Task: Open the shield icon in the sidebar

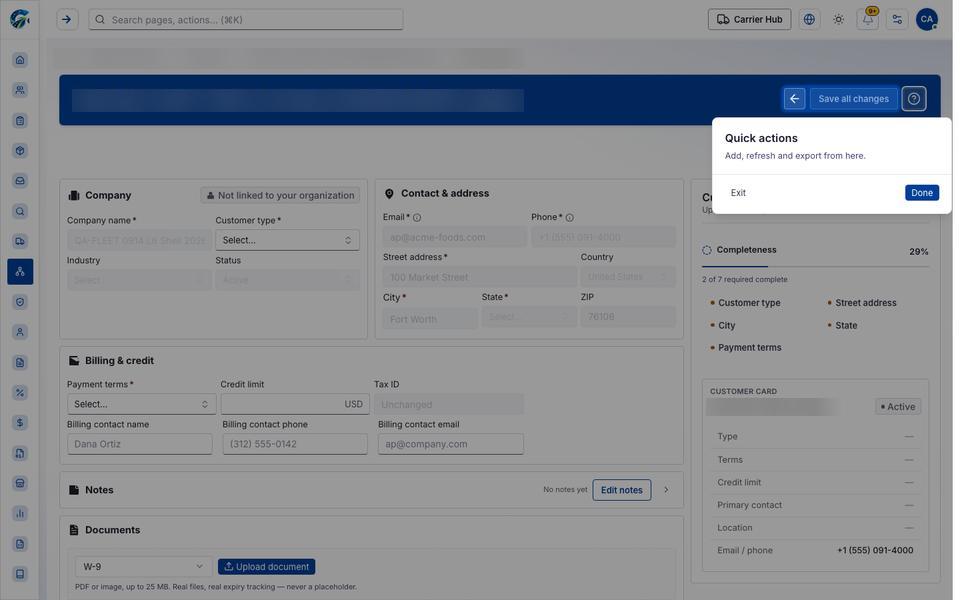Action: pyautogui.click(x=20, y=302)
